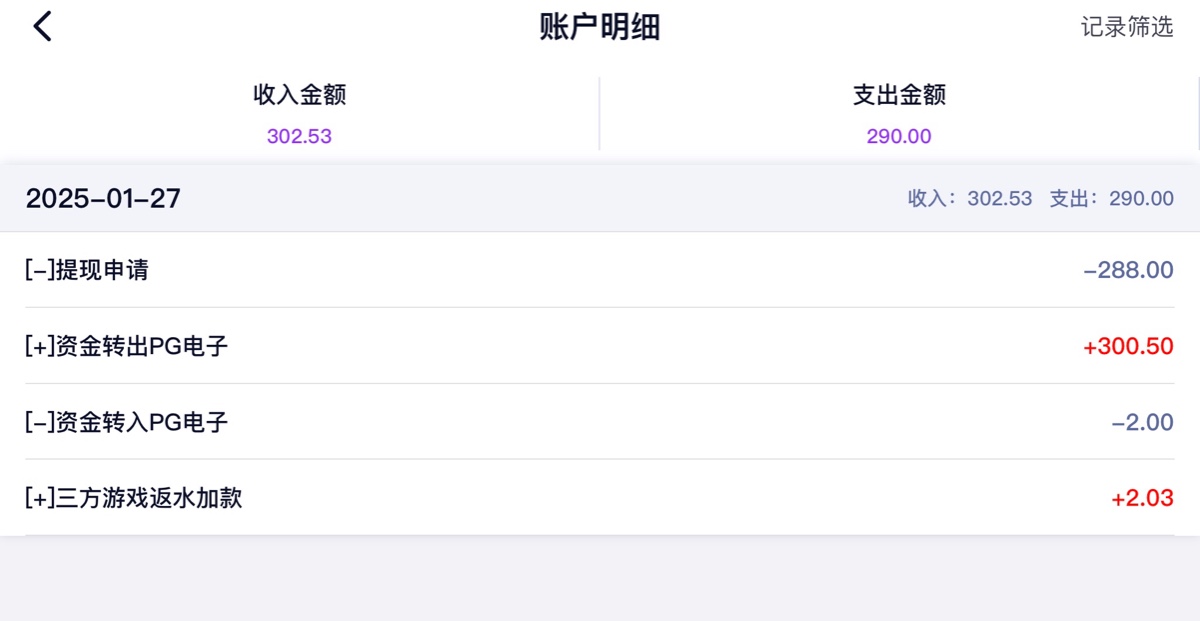Click the red +300.50 amount
Viewport: 1200px width, 621px height.
tap(1128, 346)
